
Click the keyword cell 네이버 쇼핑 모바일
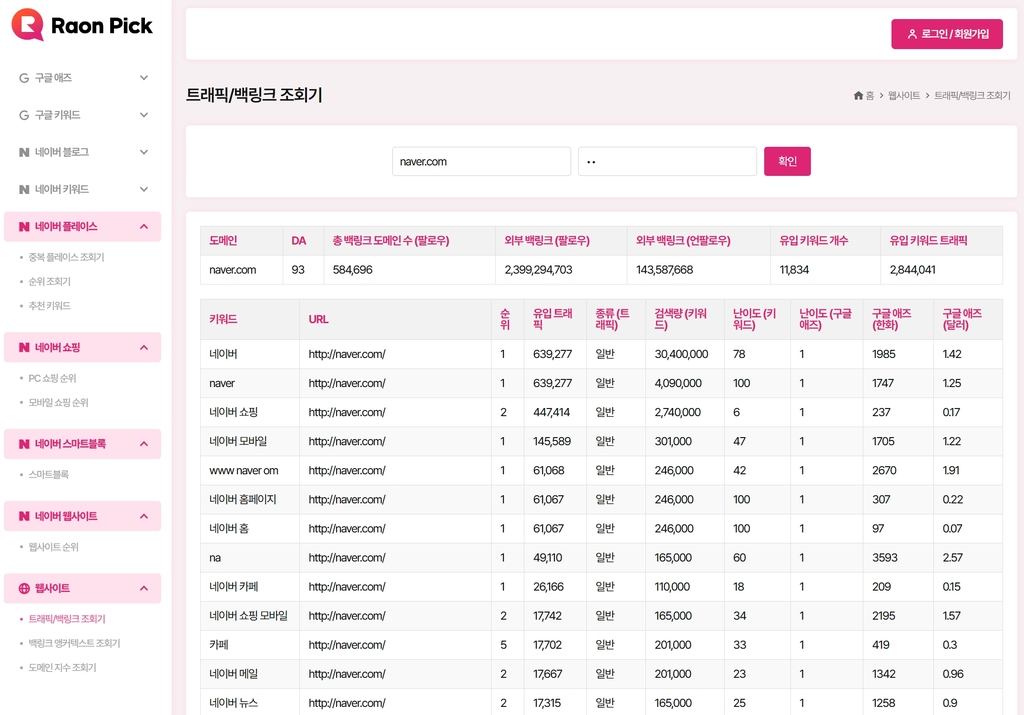pos(248,616)
